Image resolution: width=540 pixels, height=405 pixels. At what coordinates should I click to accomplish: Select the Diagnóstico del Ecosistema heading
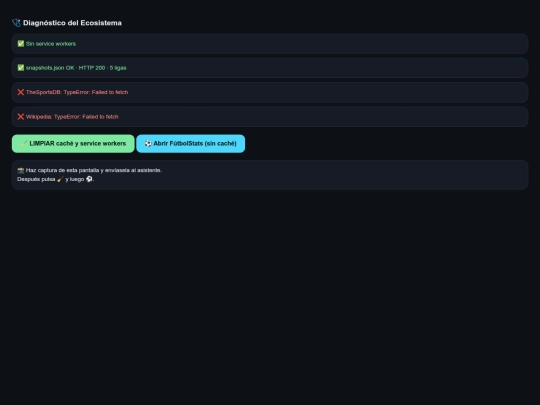[x=72, y=23]
